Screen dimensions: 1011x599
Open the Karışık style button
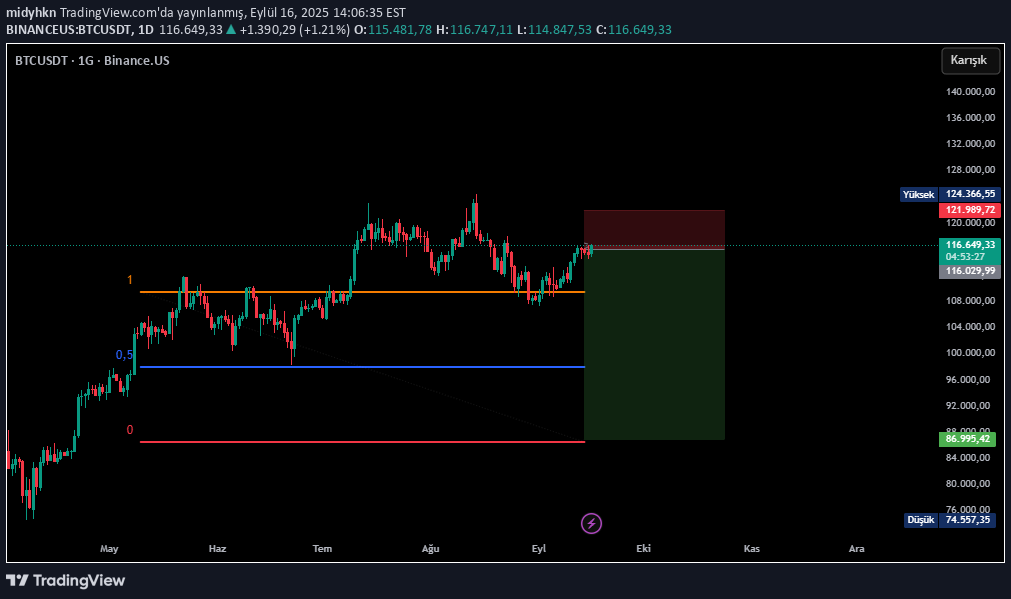pos(969,61)
